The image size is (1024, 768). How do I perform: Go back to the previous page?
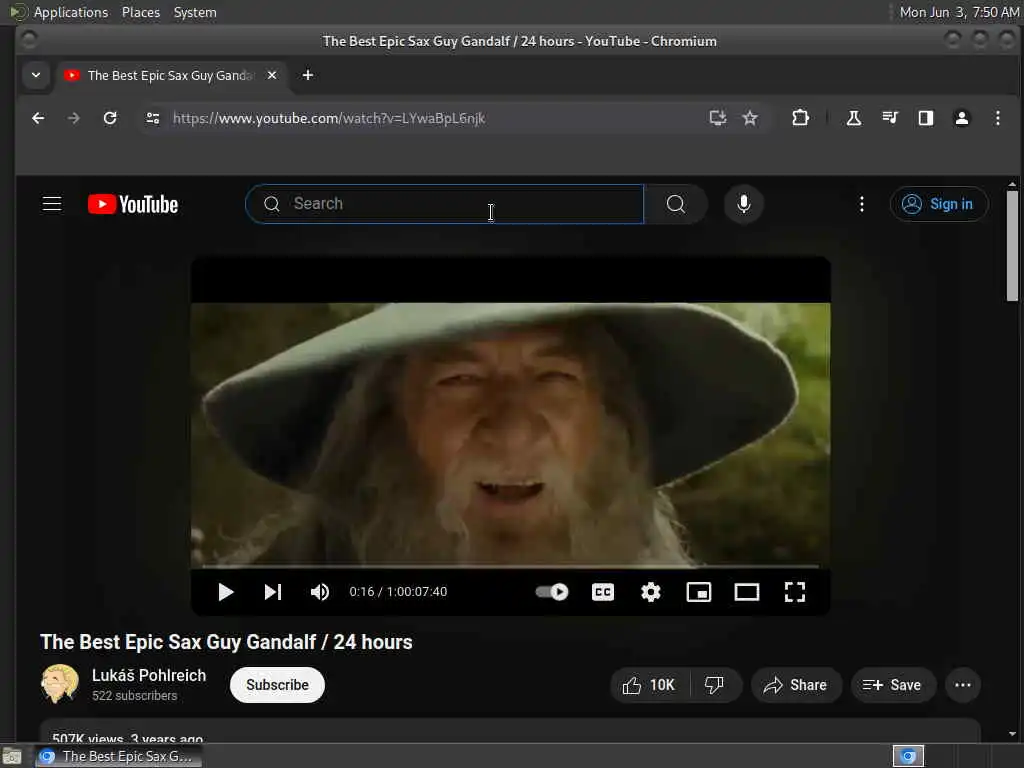click(39, 118)
